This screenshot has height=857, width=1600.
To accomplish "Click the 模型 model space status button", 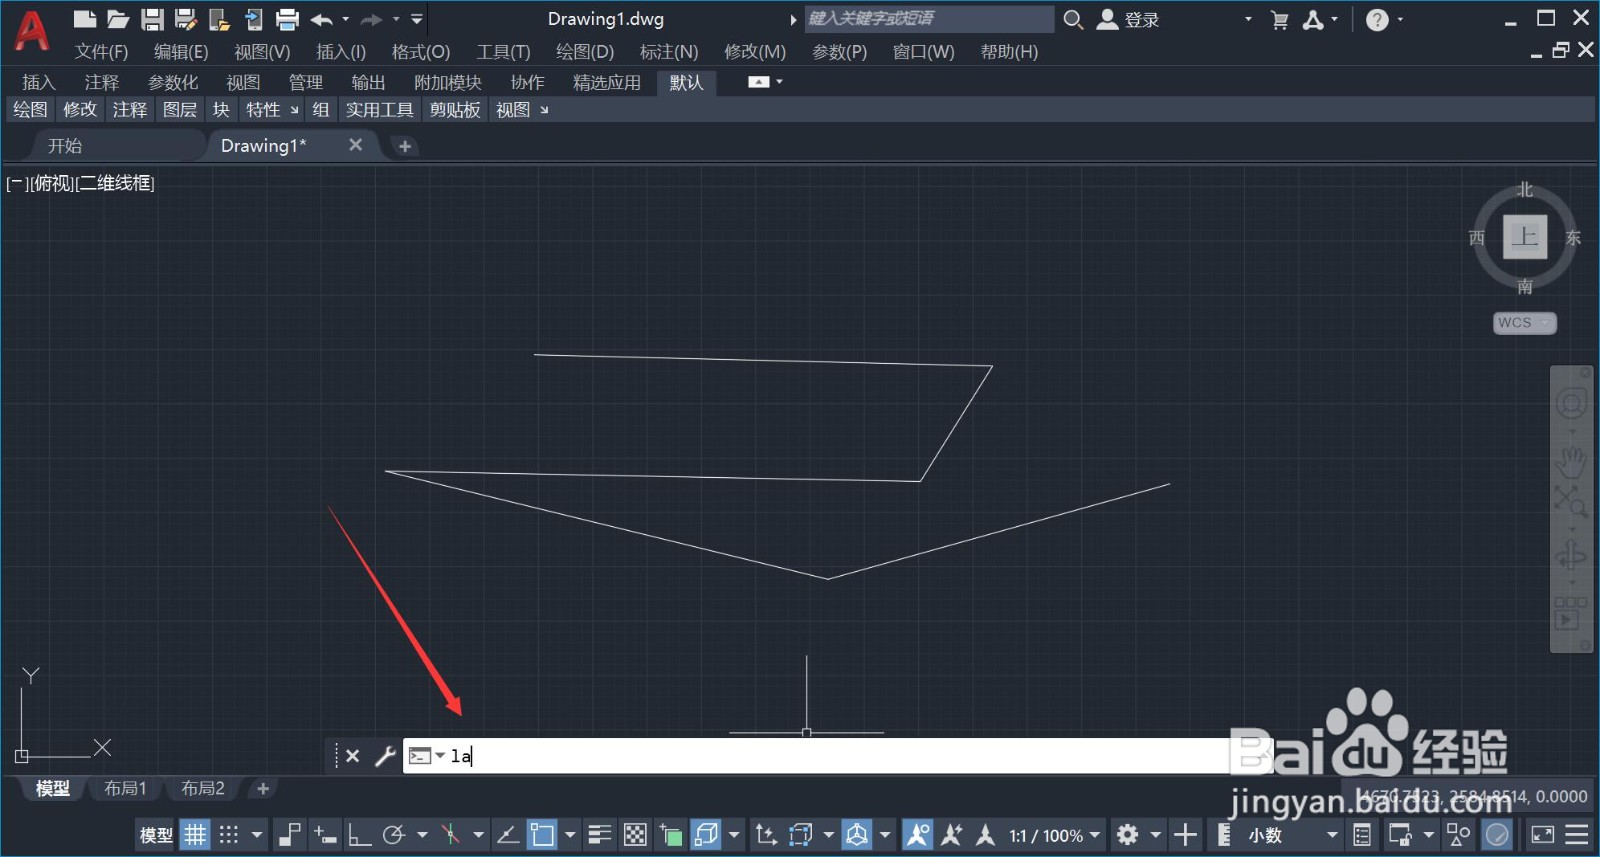I will (x=155, y=835).
